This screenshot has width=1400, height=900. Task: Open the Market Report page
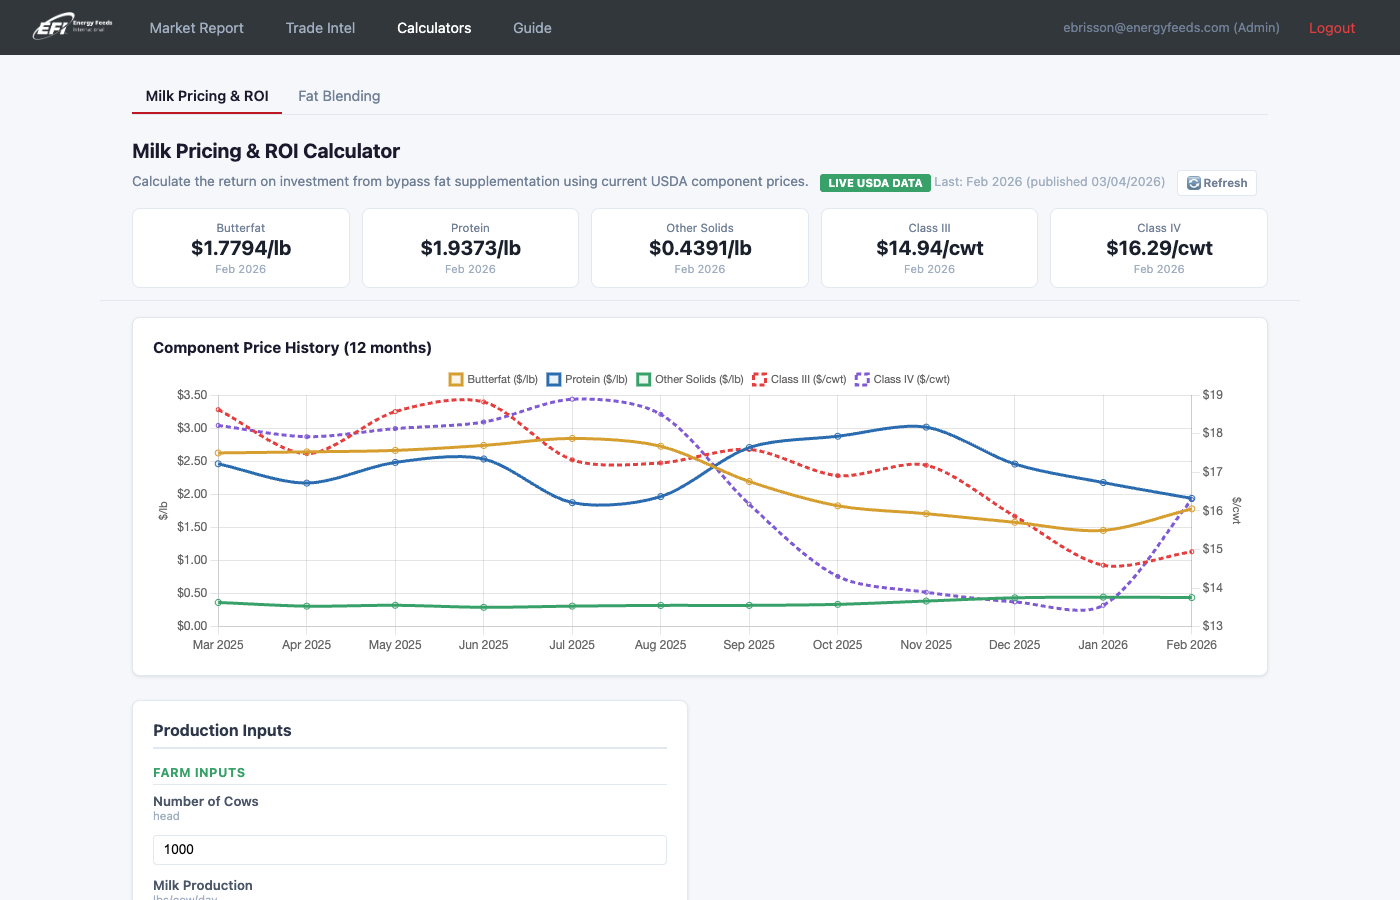click(196, 27)
